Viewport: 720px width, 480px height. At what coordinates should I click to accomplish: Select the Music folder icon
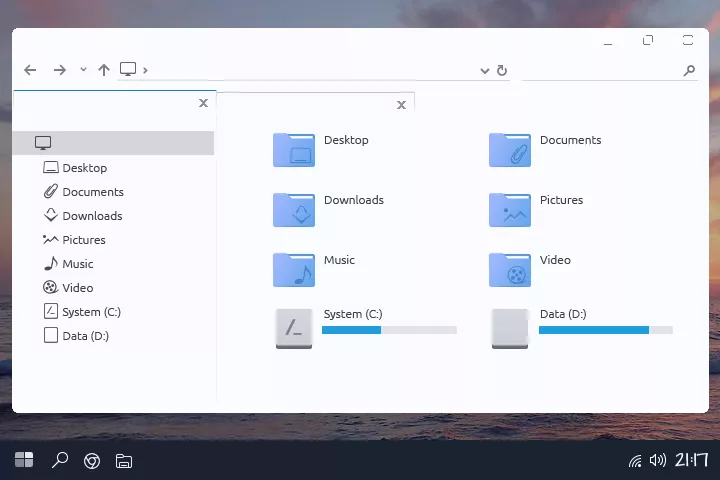[x=294, y=270]
